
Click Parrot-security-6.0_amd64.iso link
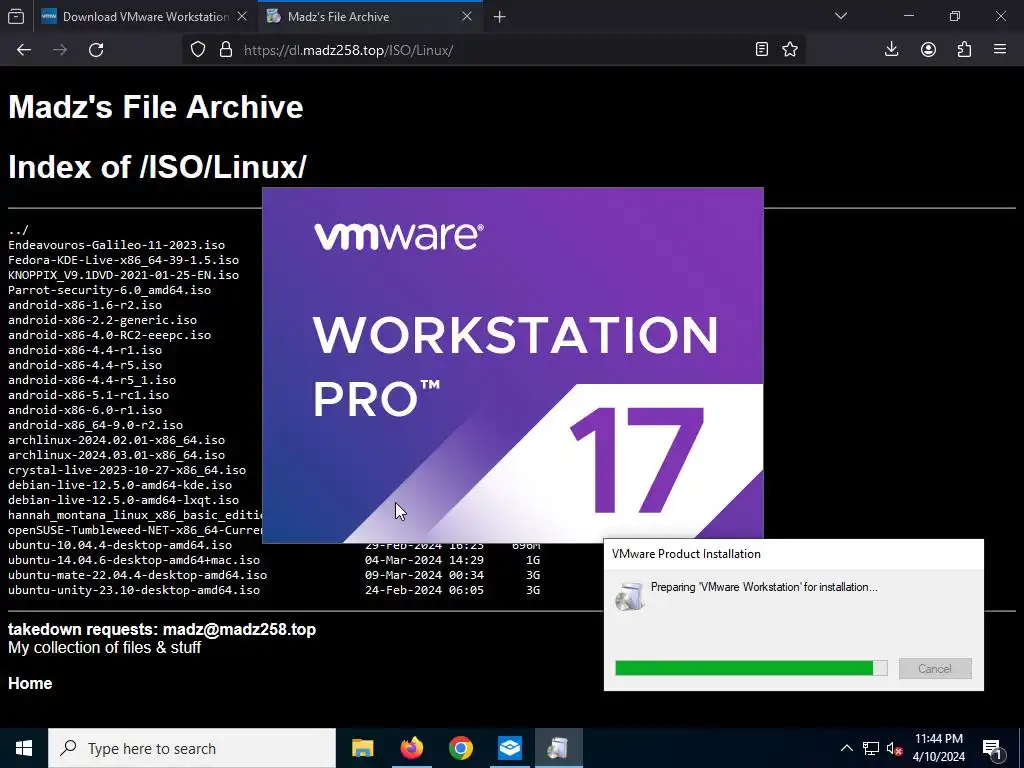point(109,290)
